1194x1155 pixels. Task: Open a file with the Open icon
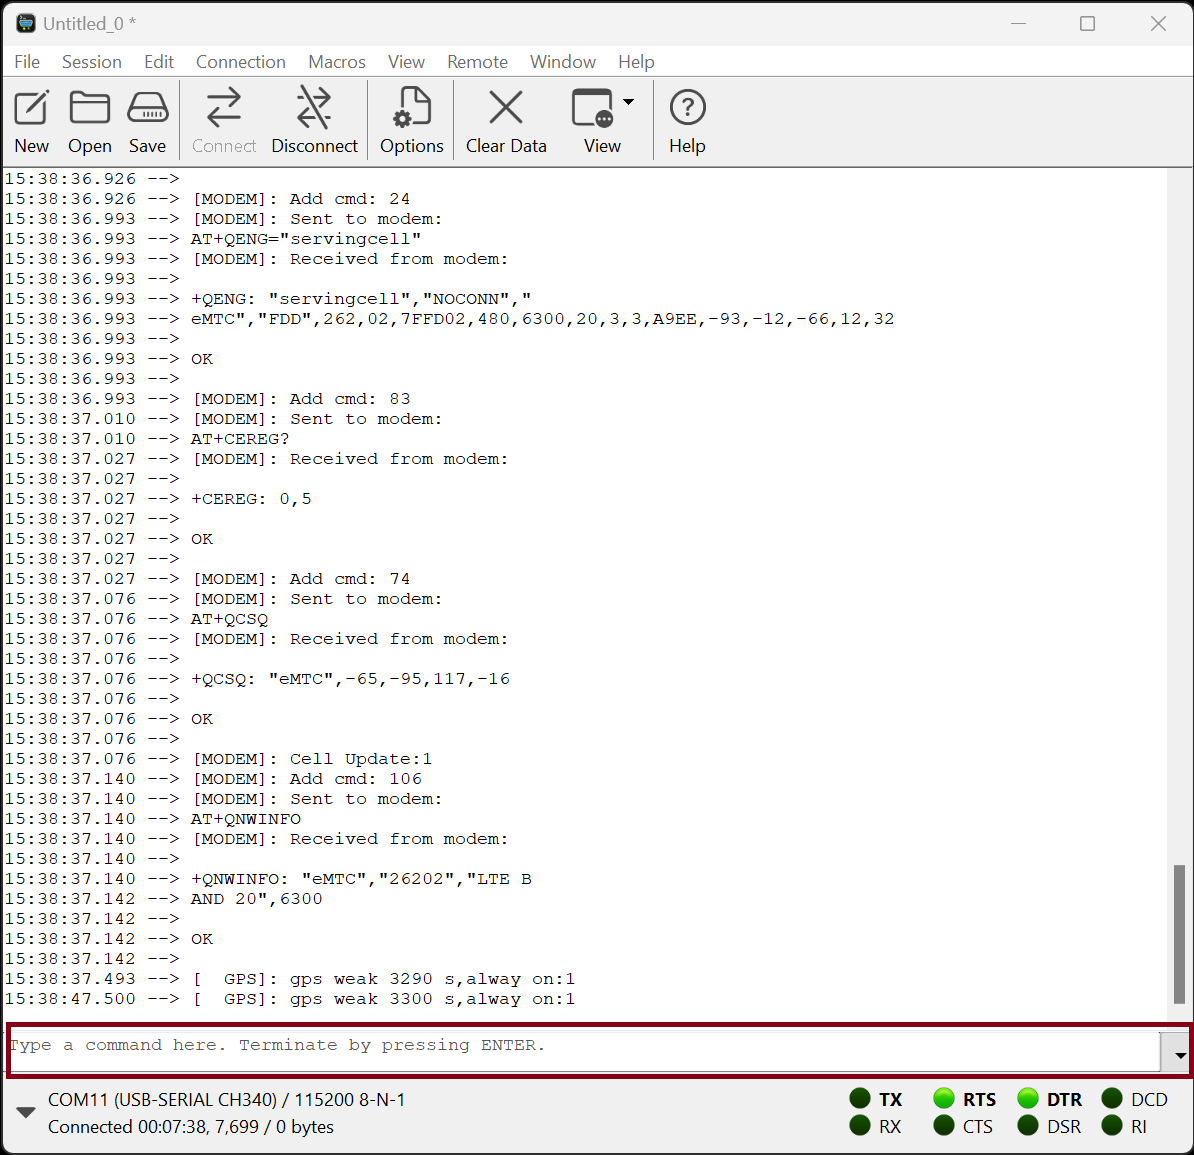[x=89, y=109]
